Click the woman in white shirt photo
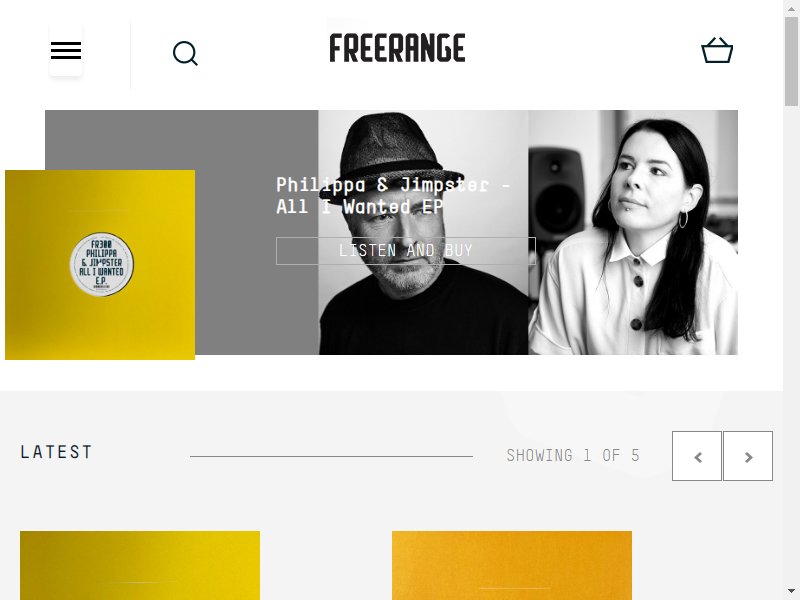This screenshot has height=600, width=800. (633, 232)
